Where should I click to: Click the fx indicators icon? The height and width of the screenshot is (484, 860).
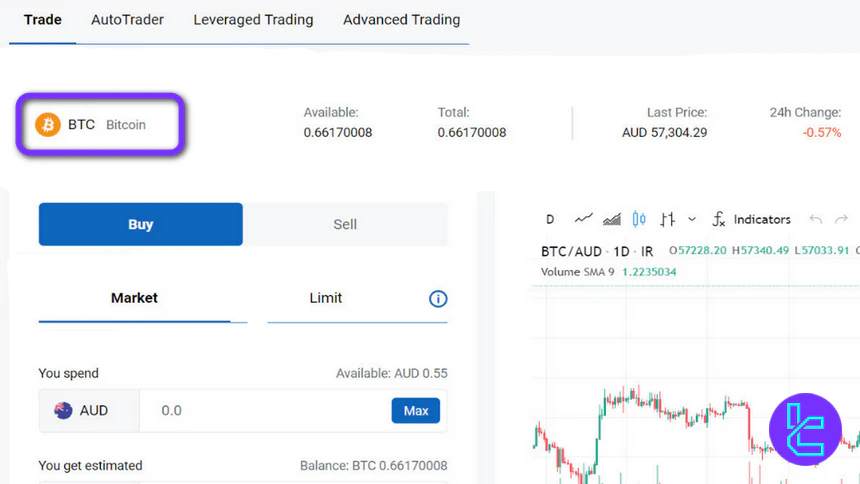[x=718, y=220]
